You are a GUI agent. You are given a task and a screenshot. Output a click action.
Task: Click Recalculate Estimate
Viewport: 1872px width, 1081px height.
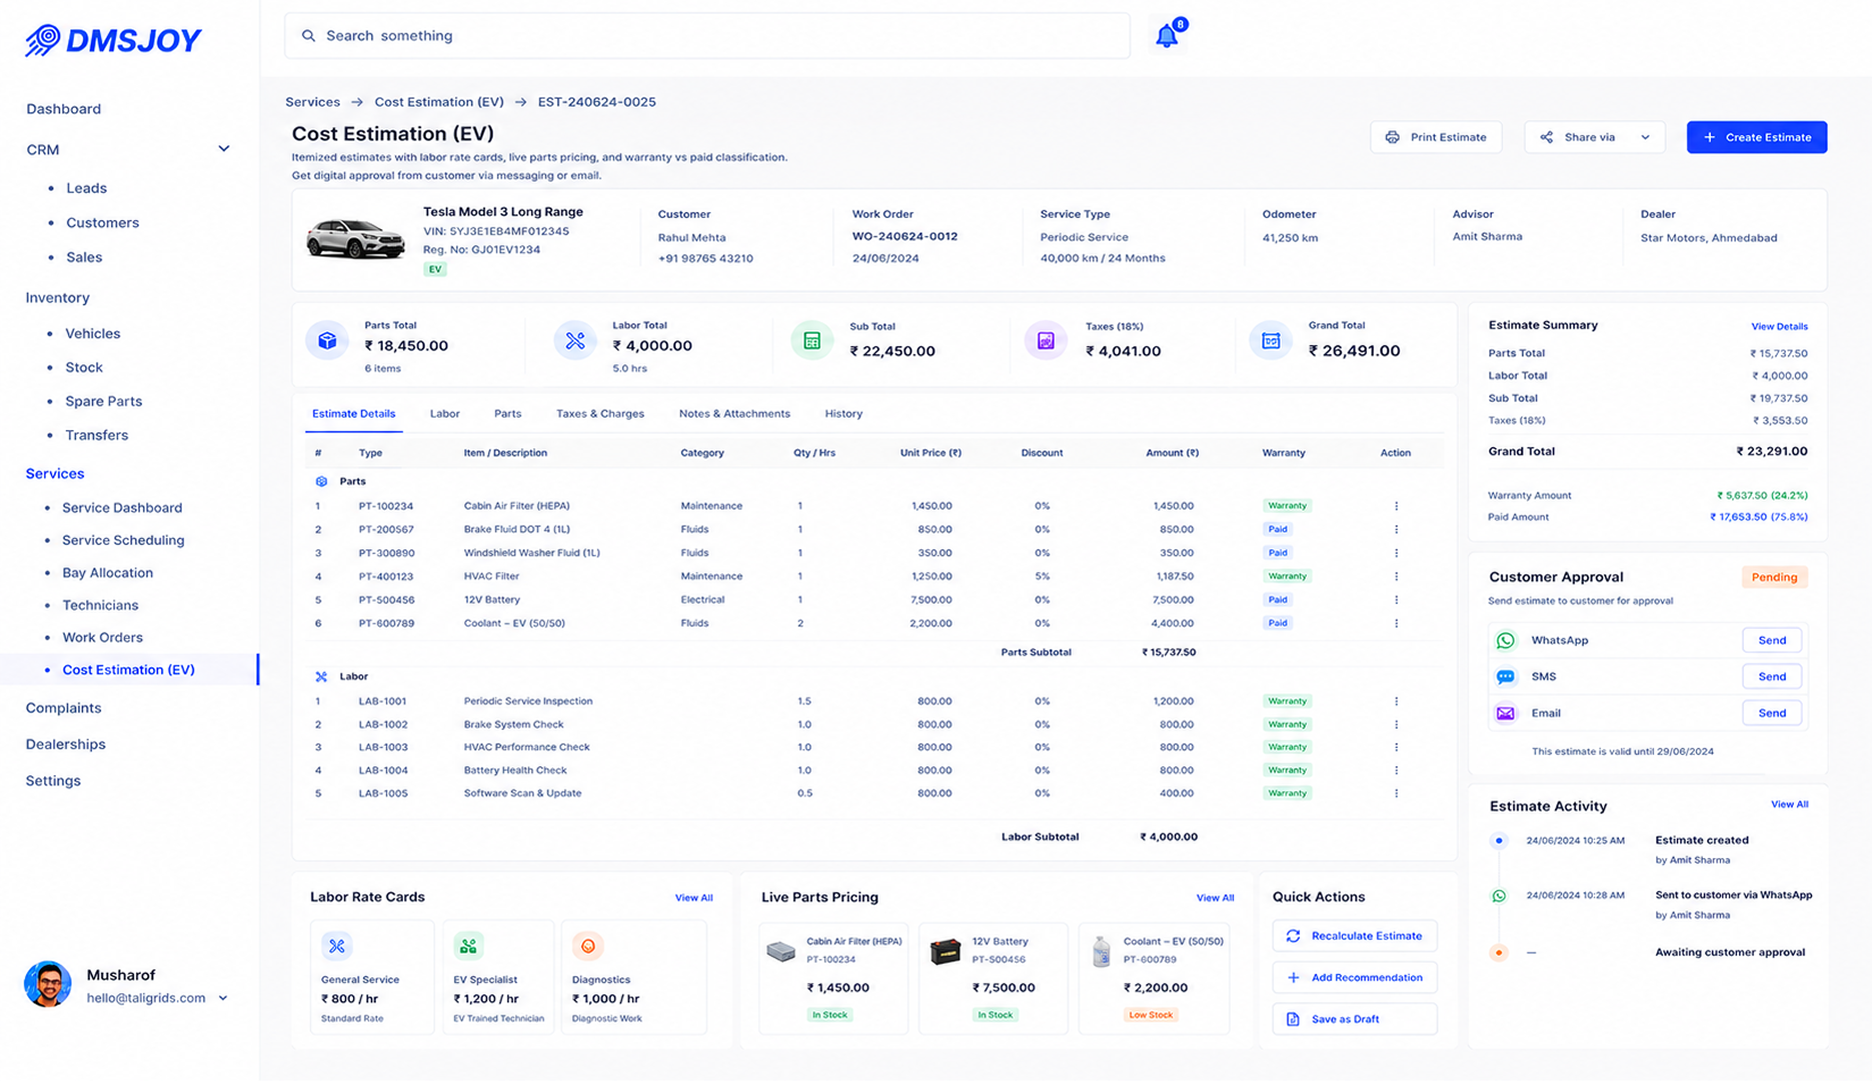(1354, 936)
